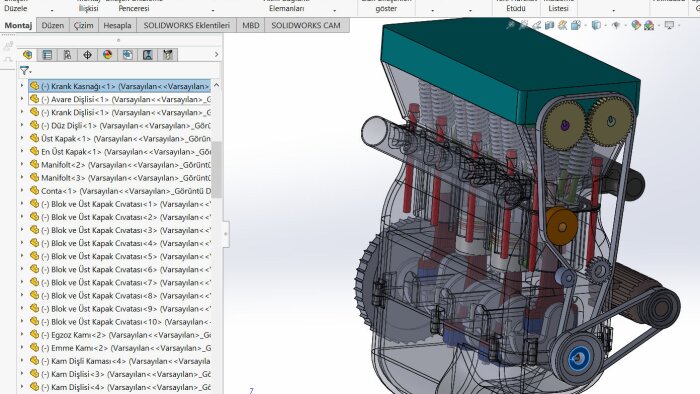700x394 pixels.
Task: Toggle the Section View icon
Action: (x=550, y=25)
